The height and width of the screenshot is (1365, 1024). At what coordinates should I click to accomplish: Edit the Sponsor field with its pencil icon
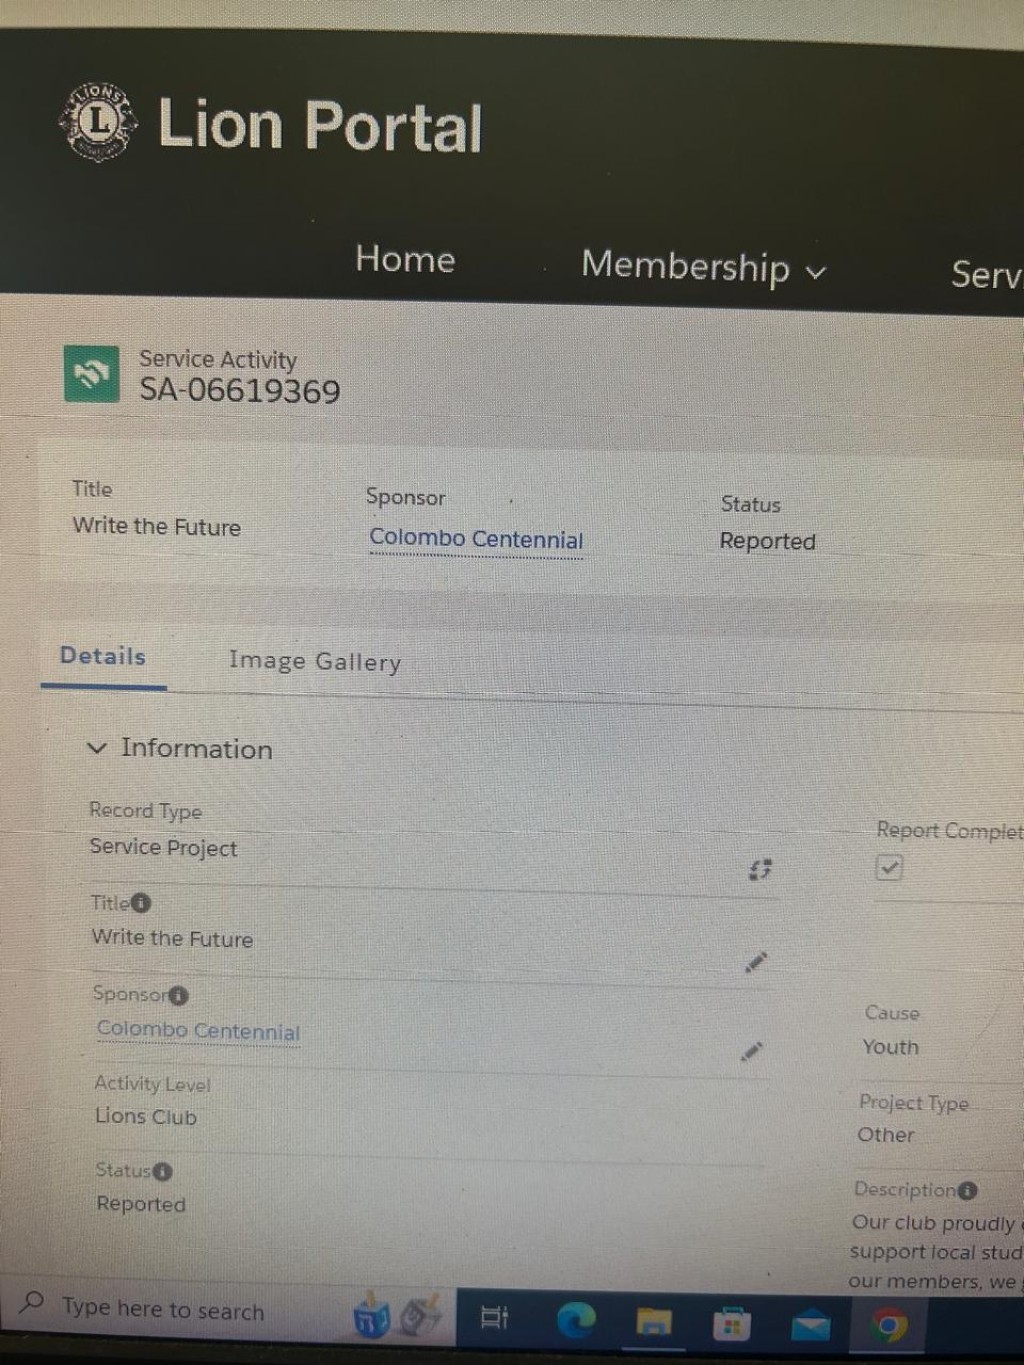752,1051
